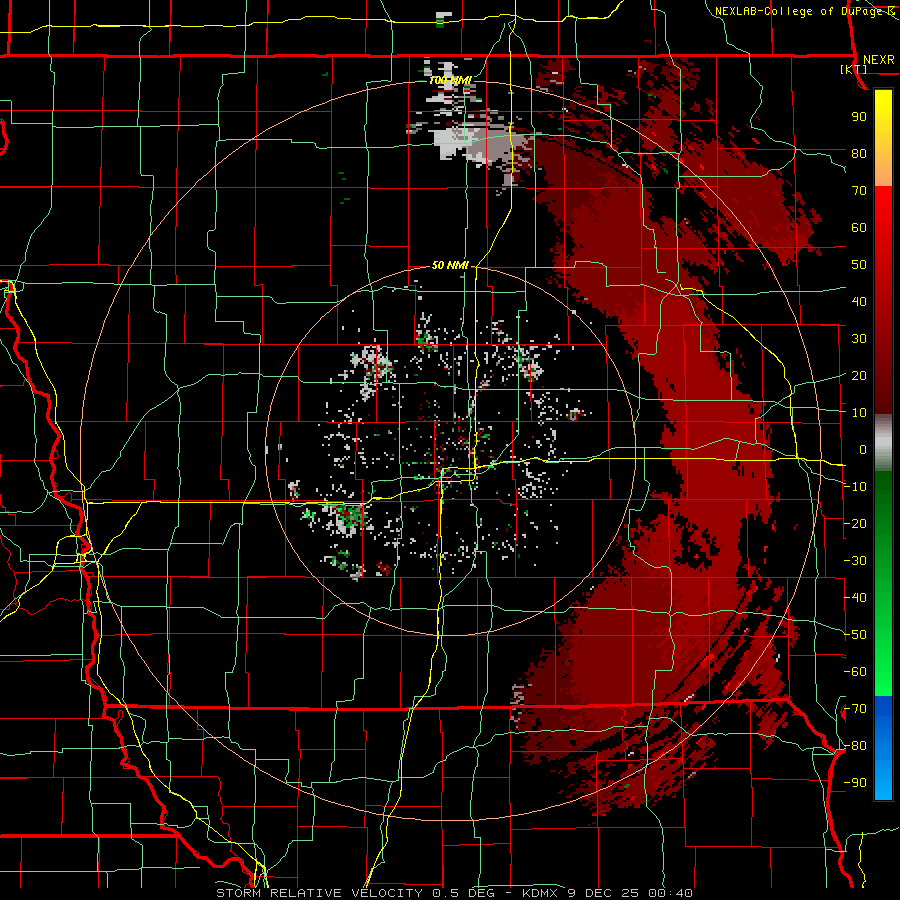Click the 50 NMI range ring label
This screenshot has width=900, height=900.
coord(451,265)
